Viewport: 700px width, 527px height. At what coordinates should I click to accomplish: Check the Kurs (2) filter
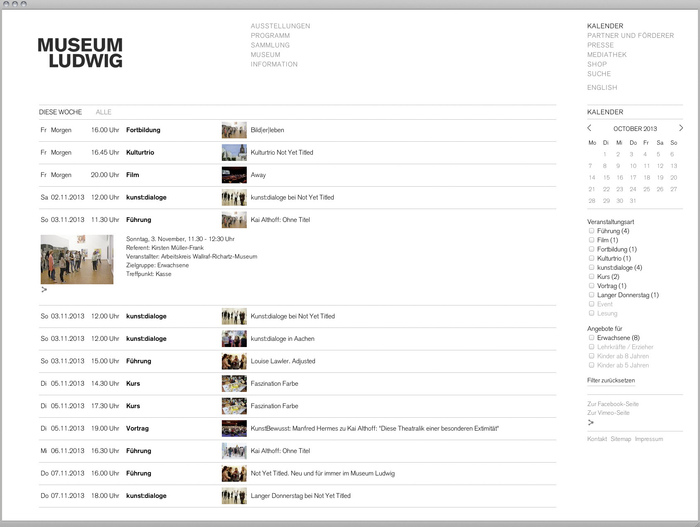point(591,276)
